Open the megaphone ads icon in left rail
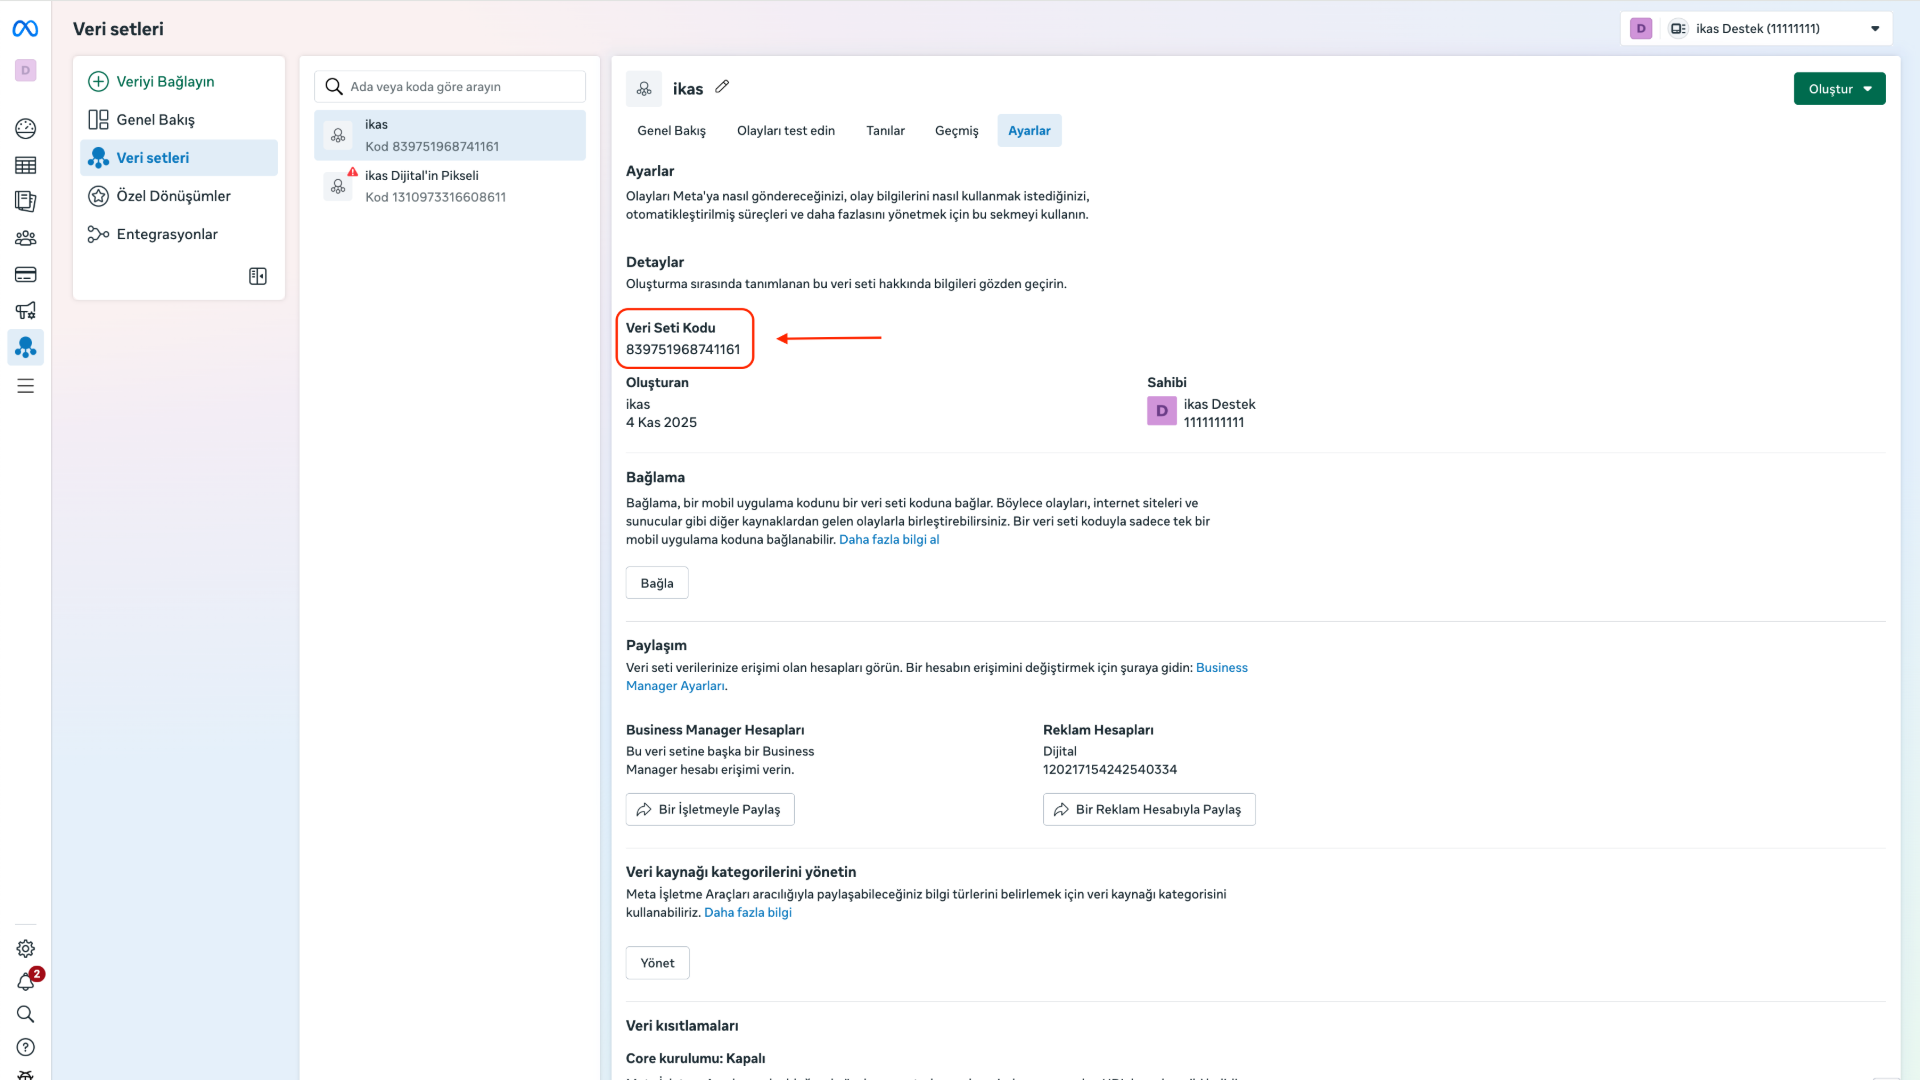 click(26, 311)
